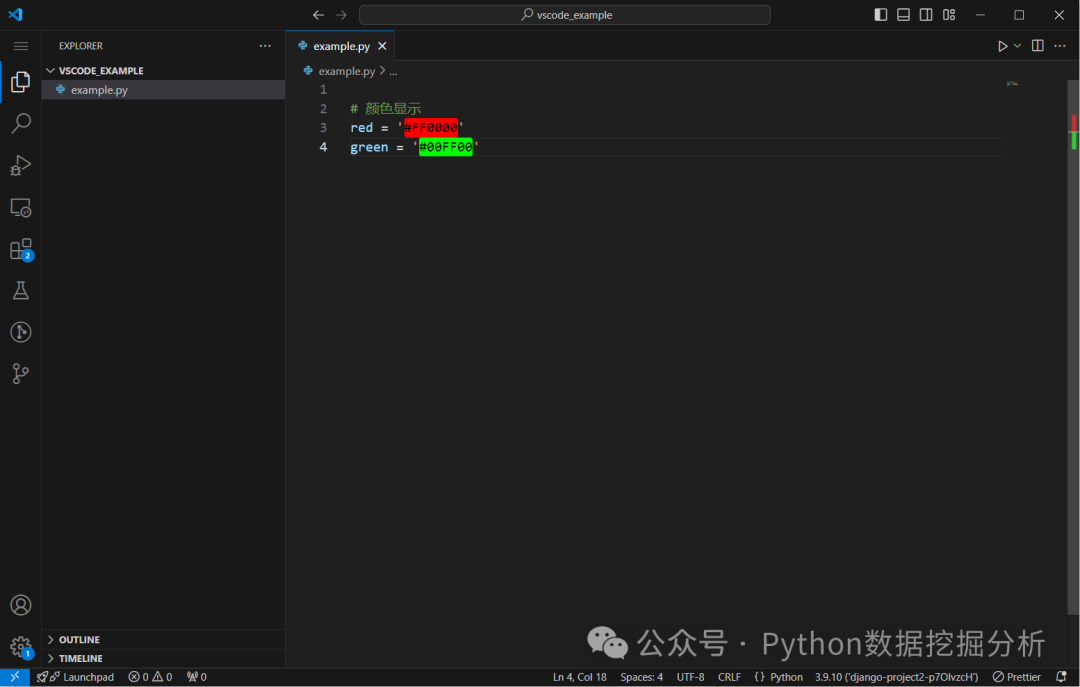Toggle primary side bar layout icon
This screenshot has height=687, width=1080.
(x=880, y=14)
